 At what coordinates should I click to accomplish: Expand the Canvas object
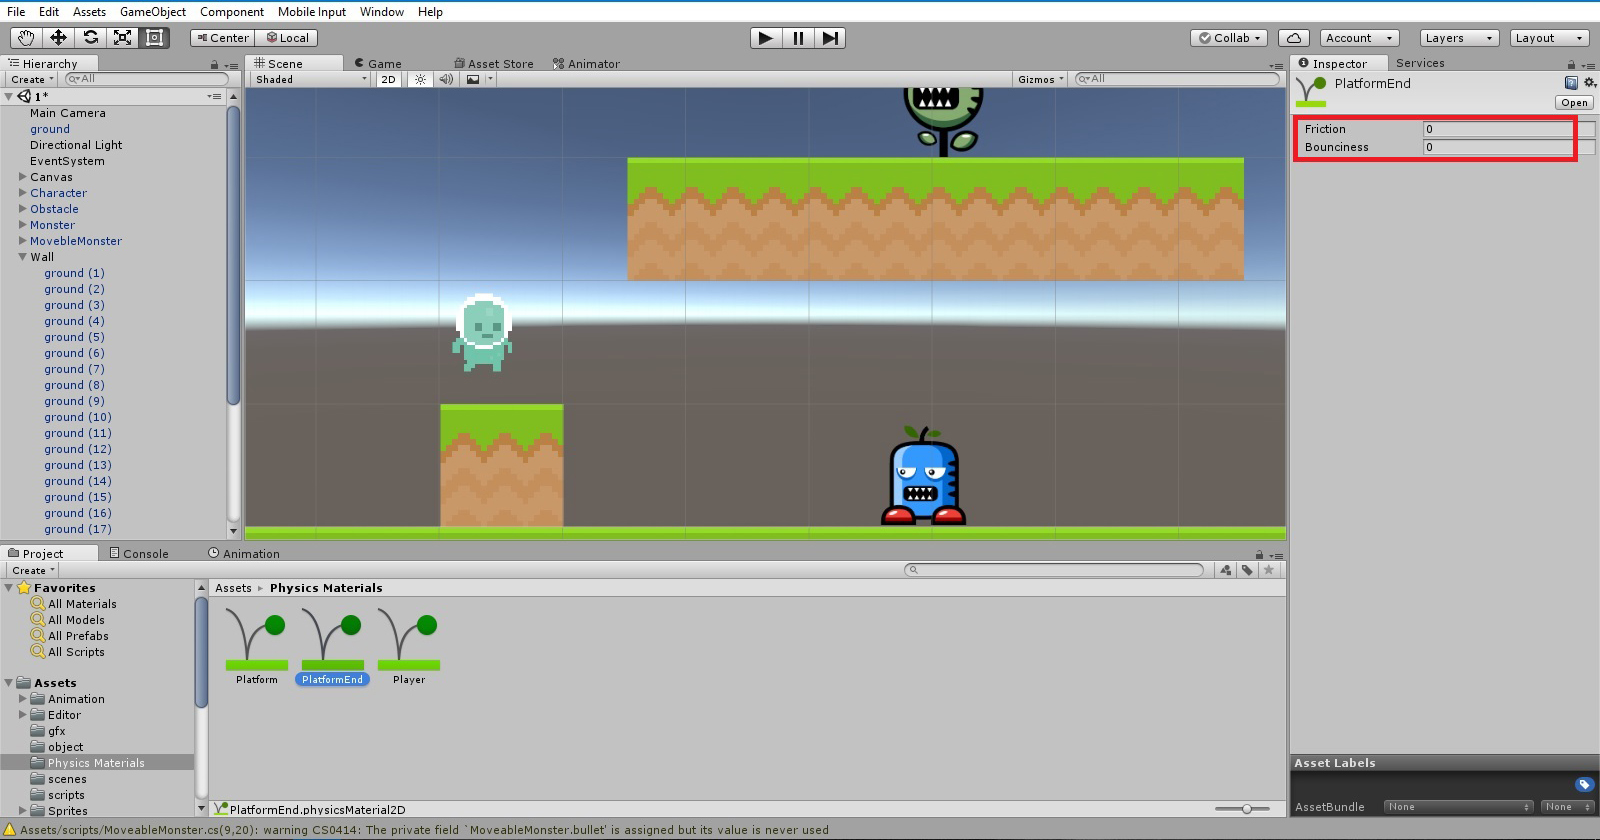[23, 177]
